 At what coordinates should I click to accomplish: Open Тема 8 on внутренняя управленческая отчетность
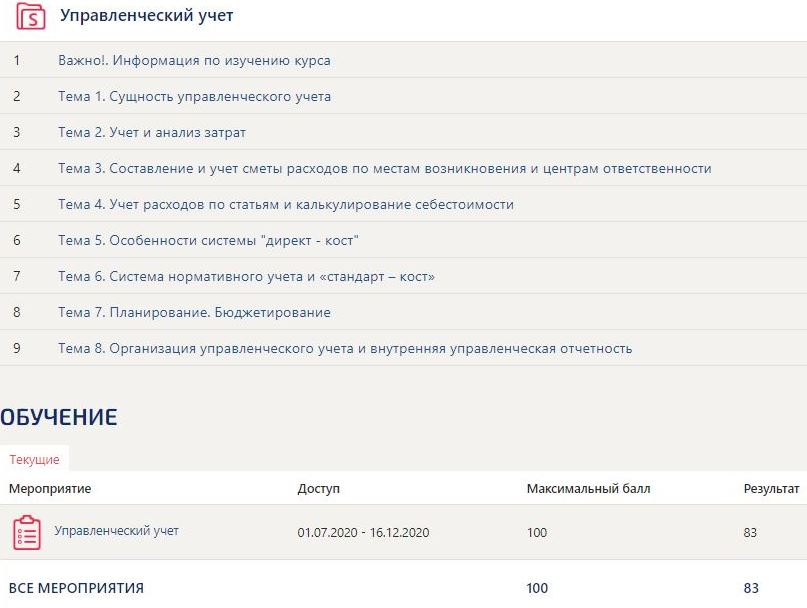[x=345, y=349]
